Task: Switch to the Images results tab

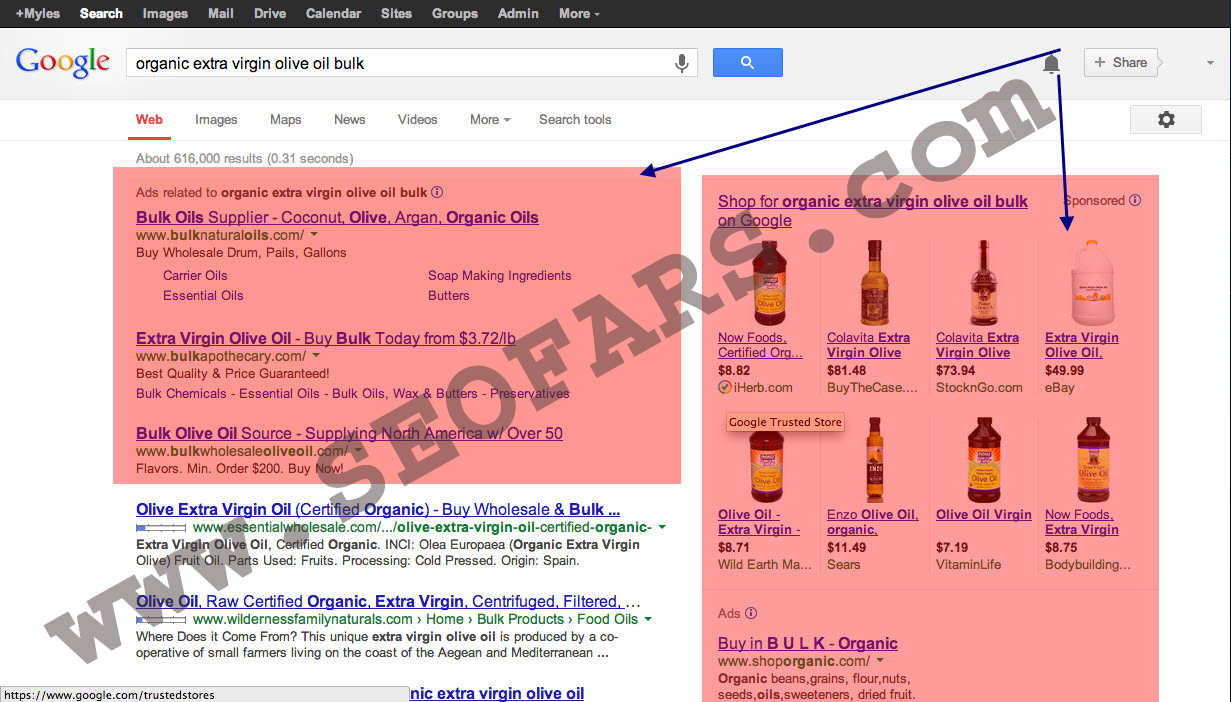Action: point(216,119)
